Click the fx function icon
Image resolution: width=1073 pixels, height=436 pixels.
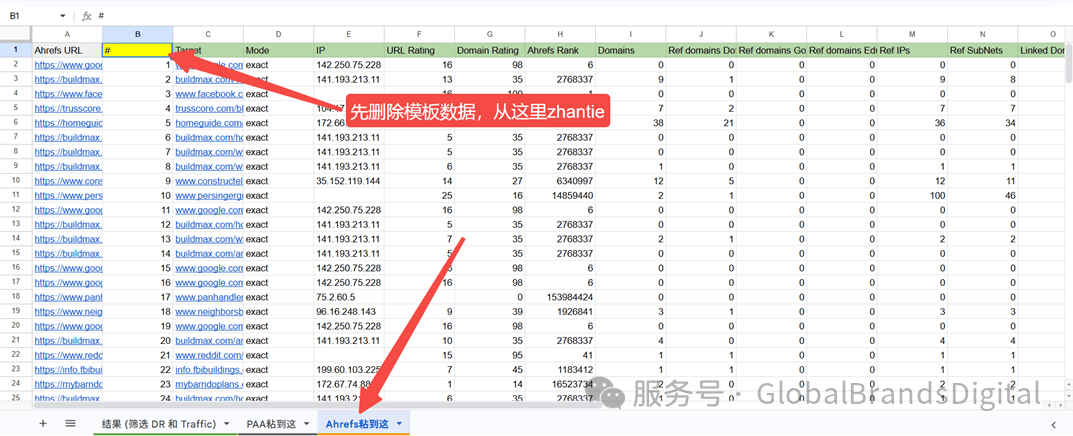tap(86, 16)
